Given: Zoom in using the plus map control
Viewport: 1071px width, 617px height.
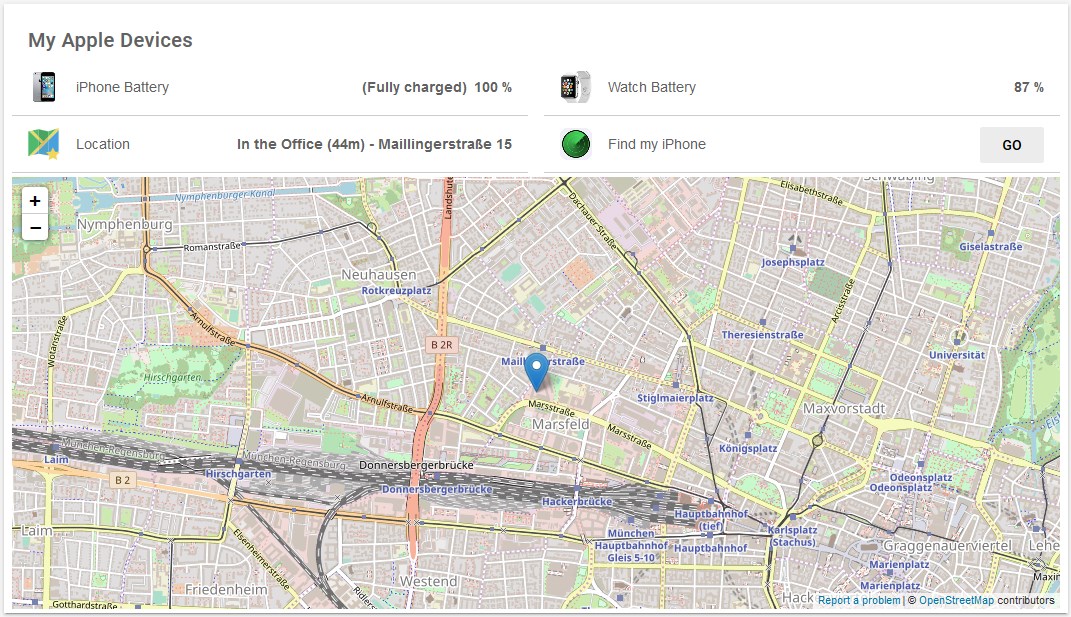Looking at the screenshot, I should coord(35,199).
